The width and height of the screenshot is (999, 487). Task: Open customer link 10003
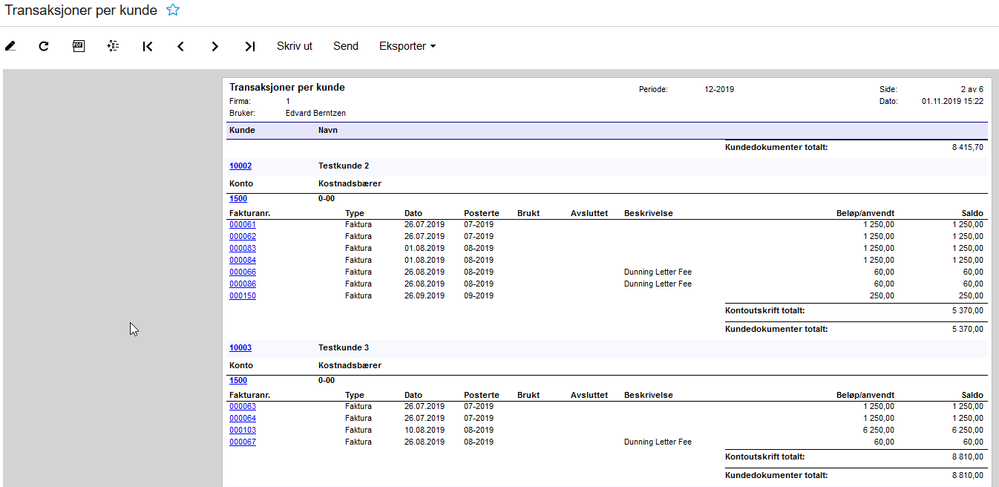tap(240, 347)
